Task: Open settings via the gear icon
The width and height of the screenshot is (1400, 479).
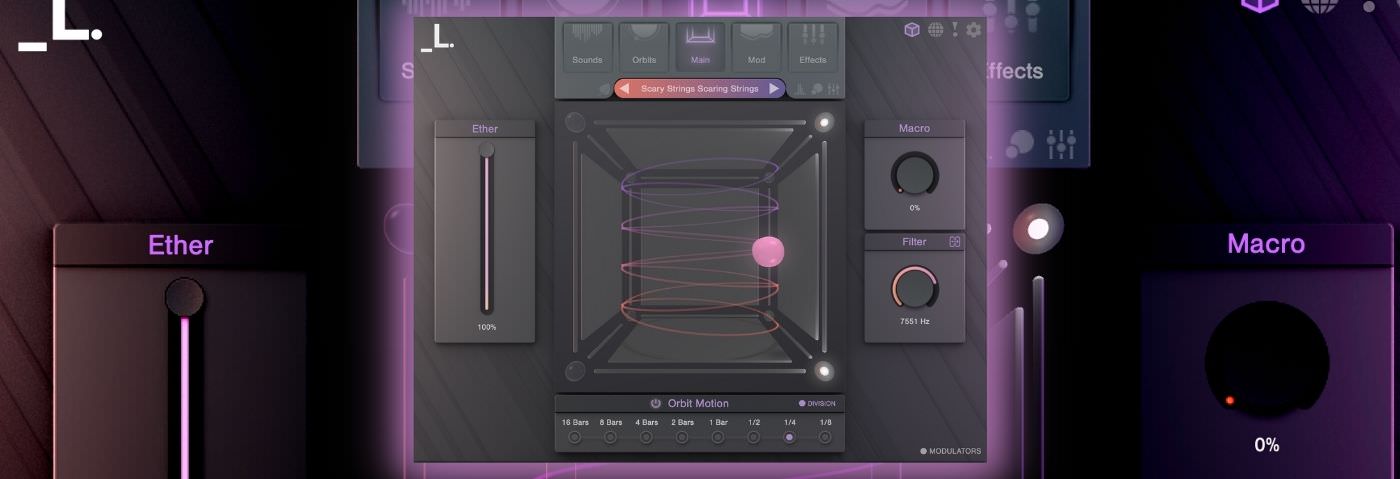Action: pyautogui.click(x=973, y=30)
